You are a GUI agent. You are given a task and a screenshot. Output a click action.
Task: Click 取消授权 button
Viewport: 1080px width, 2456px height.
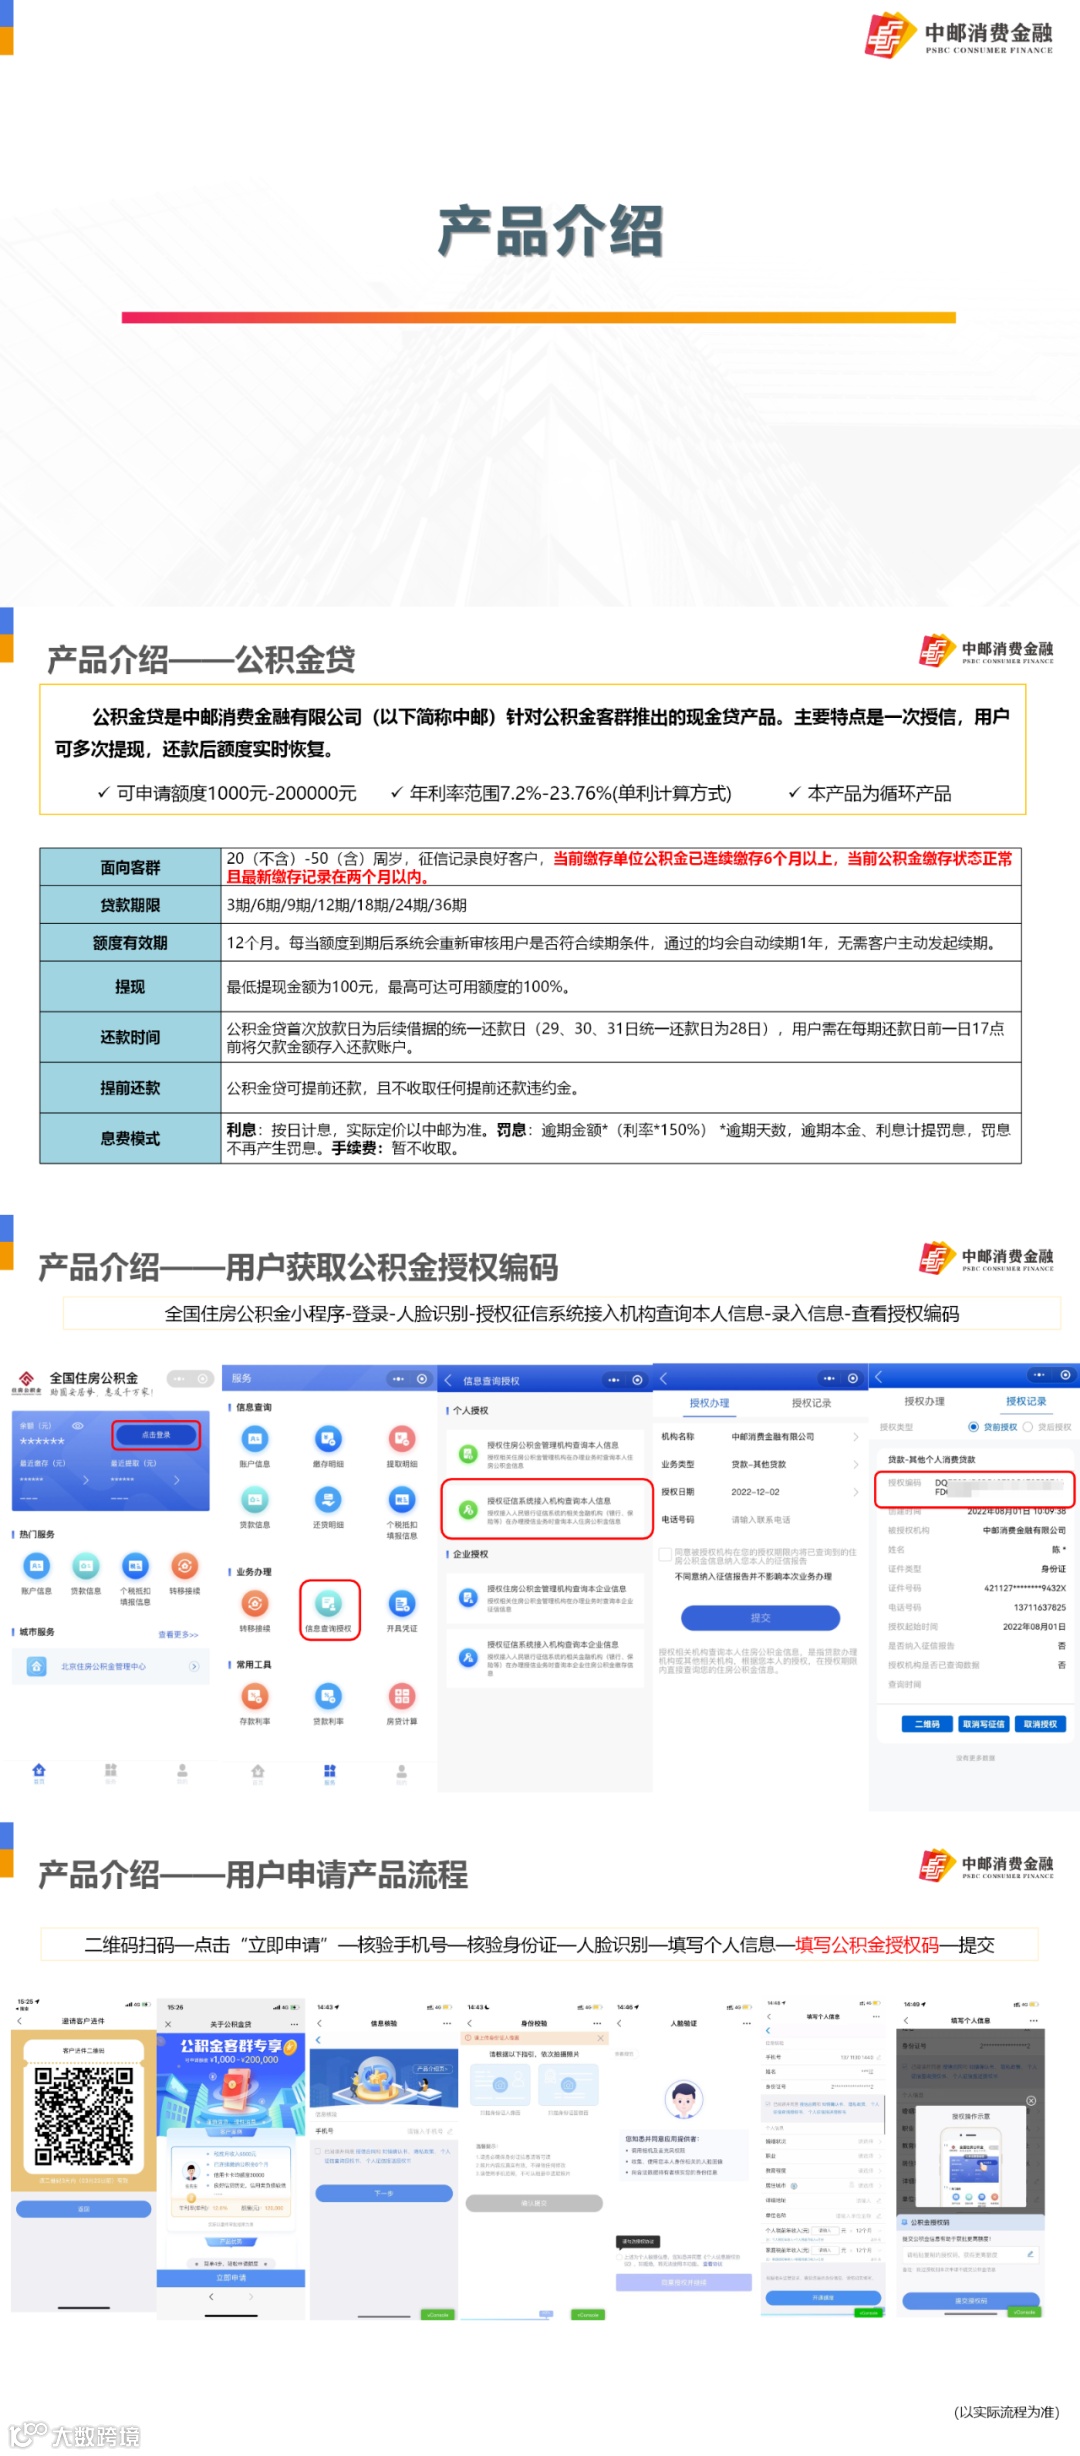1040,1724
